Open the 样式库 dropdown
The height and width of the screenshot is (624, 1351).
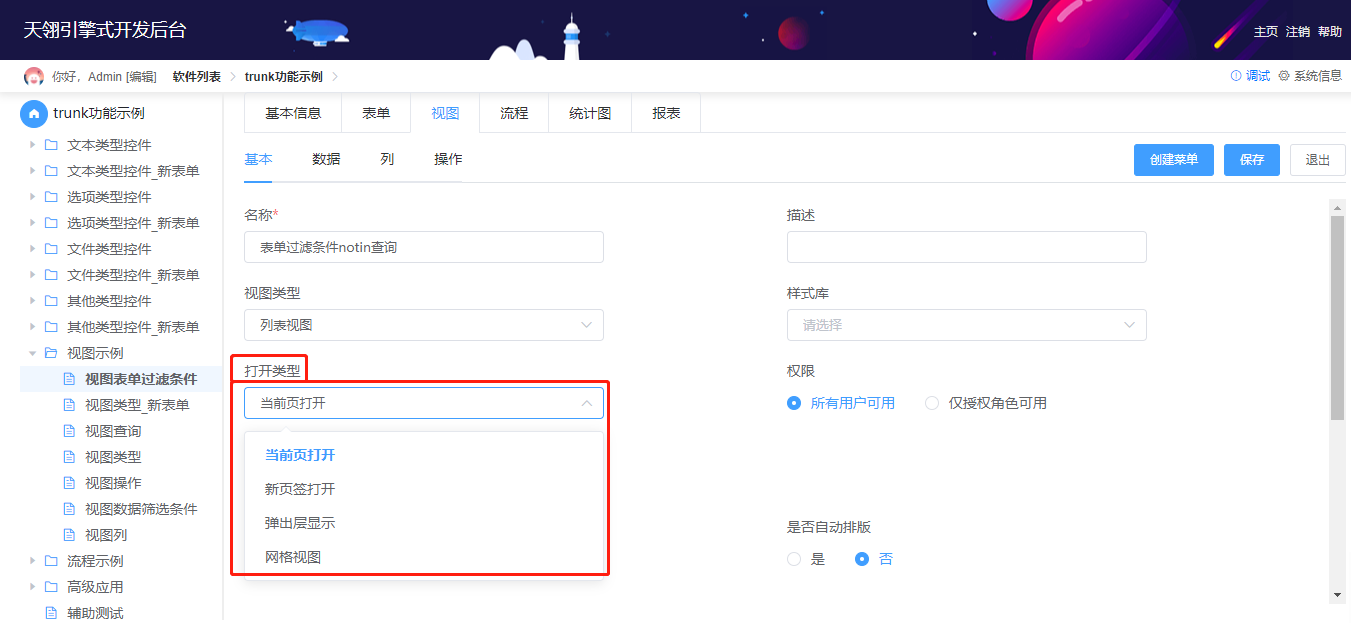[x=966, y=325]
